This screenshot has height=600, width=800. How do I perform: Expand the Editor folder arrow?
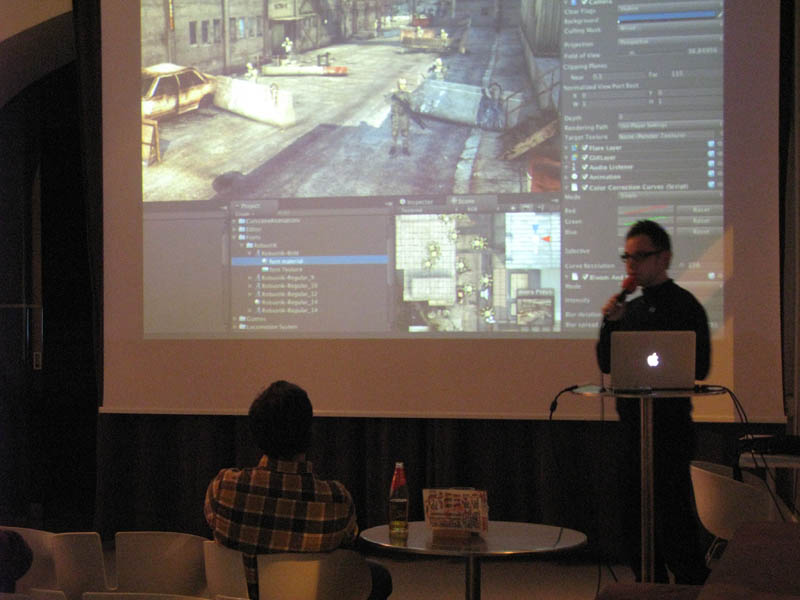(235, 230)
